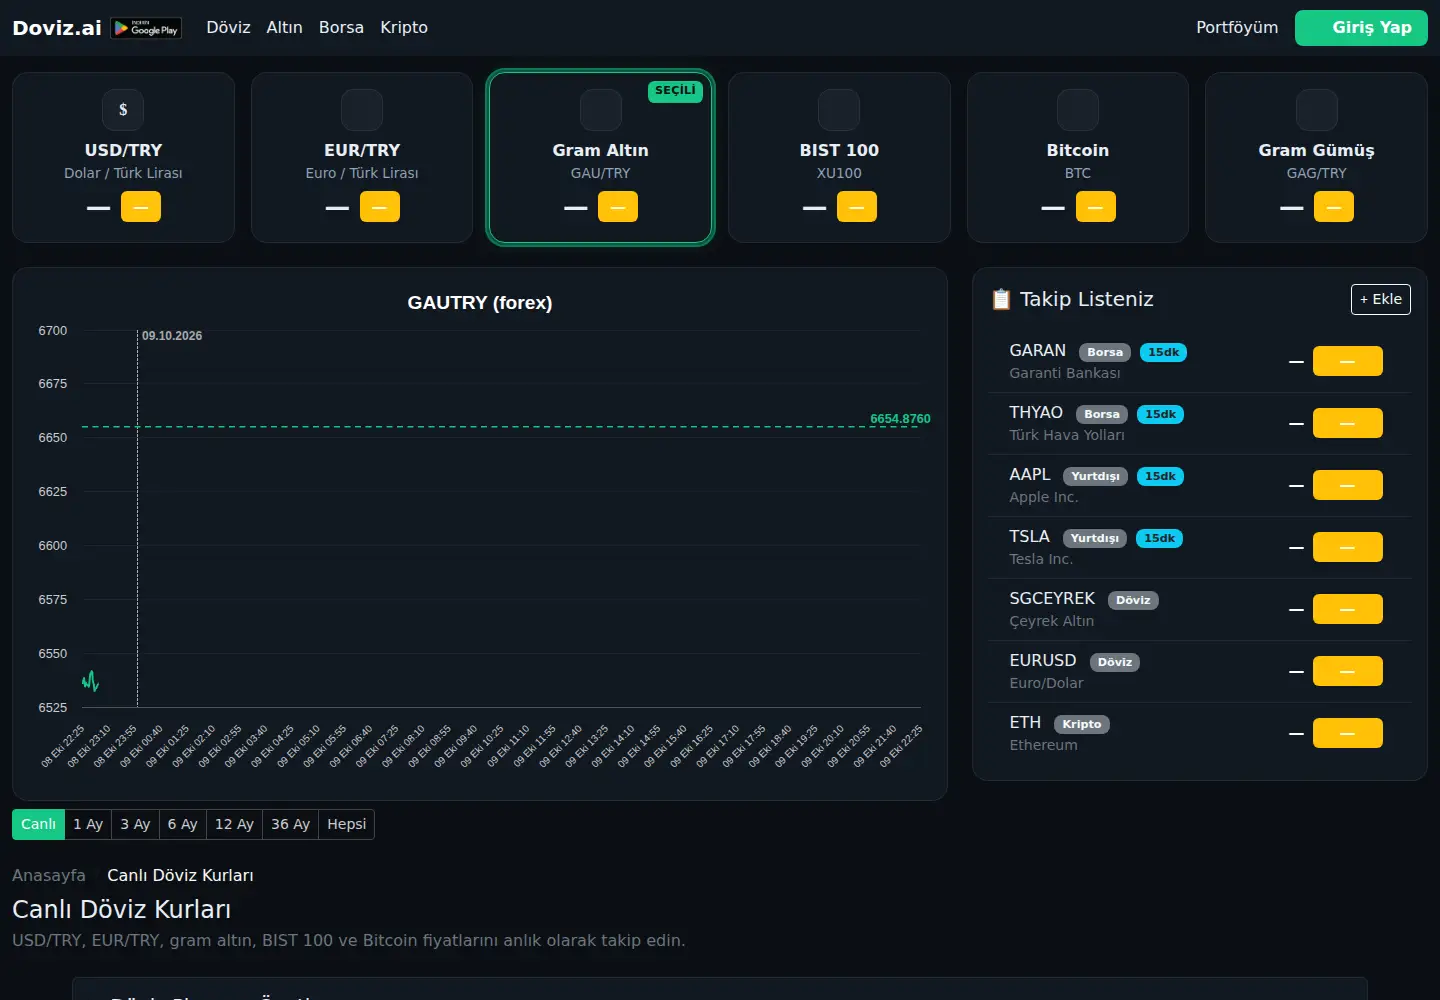Click the clipboard icon beside Takip Listeniz
This screenshot has width=1440, height=1000.
tap(1001, 299)
